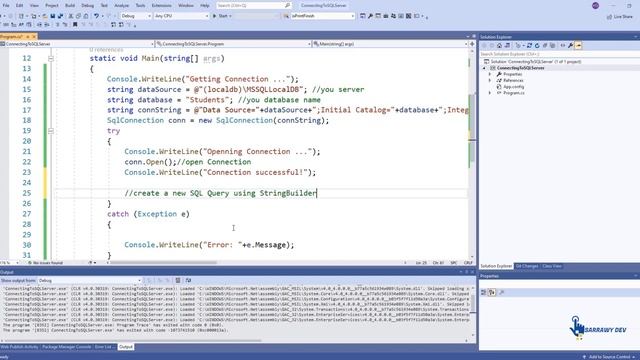The image size is (640, 360).
Task: Switch to Git Changes tab
Action: (527, 266)
